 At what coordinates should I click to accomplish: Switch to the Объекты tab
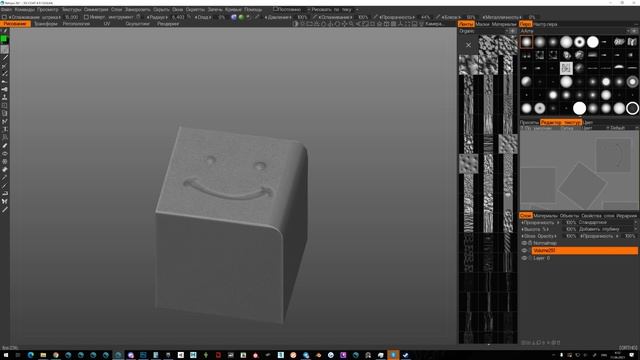[x=569, y=216]
